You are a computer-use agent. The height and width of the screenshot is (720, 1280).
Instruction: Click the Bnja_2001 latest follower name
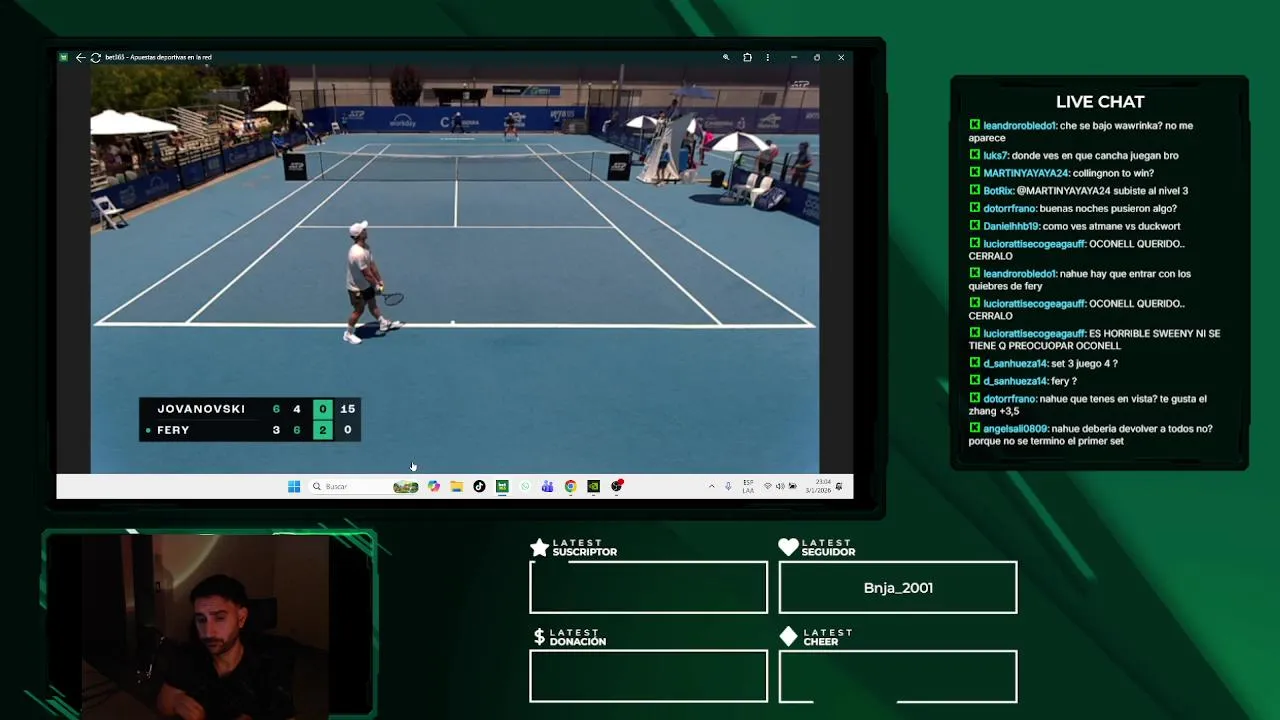[898, 588]
